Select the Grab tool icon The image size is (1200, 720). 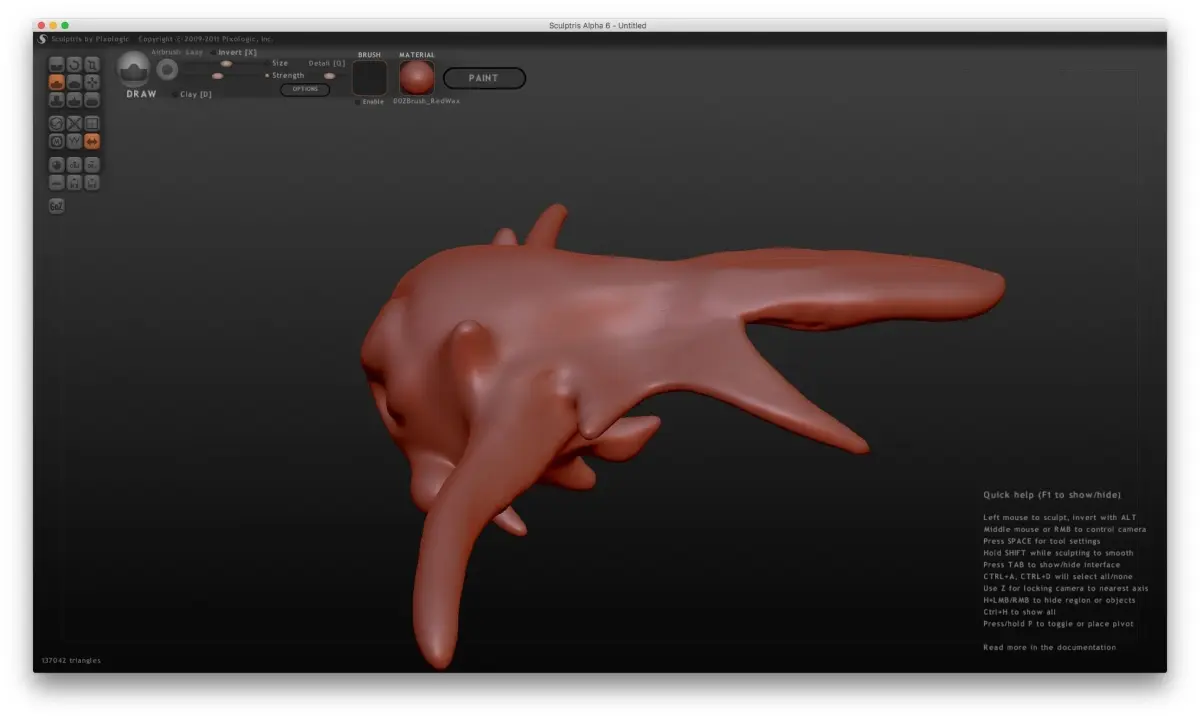[92, 82]
